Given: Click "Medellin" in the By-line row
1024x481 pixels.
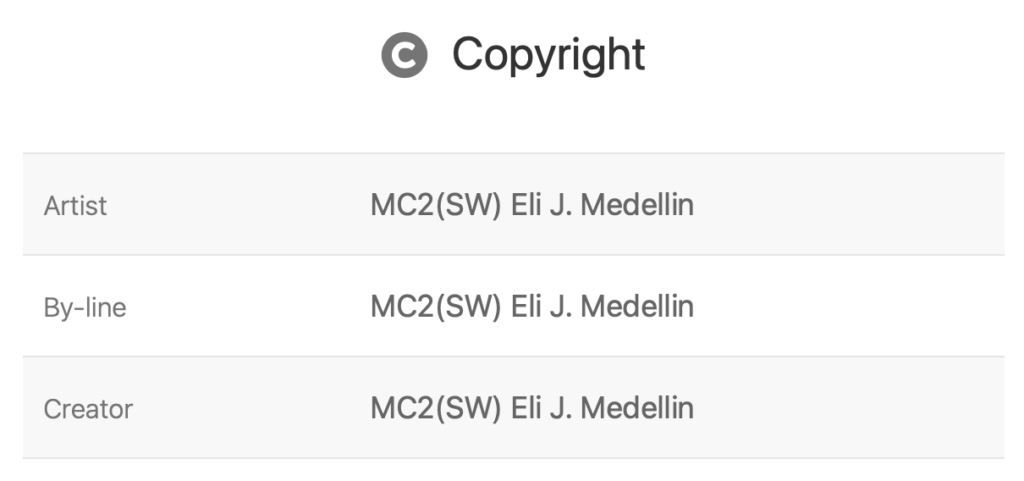Looking at the screenshot, I should tap(637, 306).
